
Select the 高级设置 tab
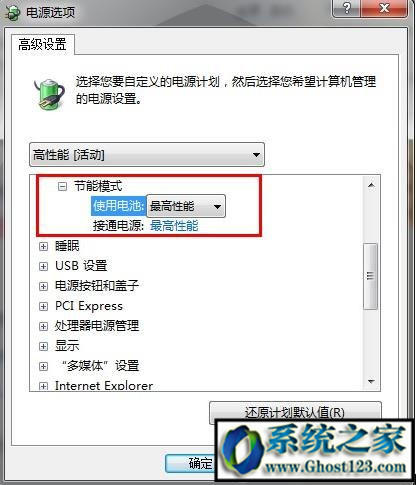[42, 44]
